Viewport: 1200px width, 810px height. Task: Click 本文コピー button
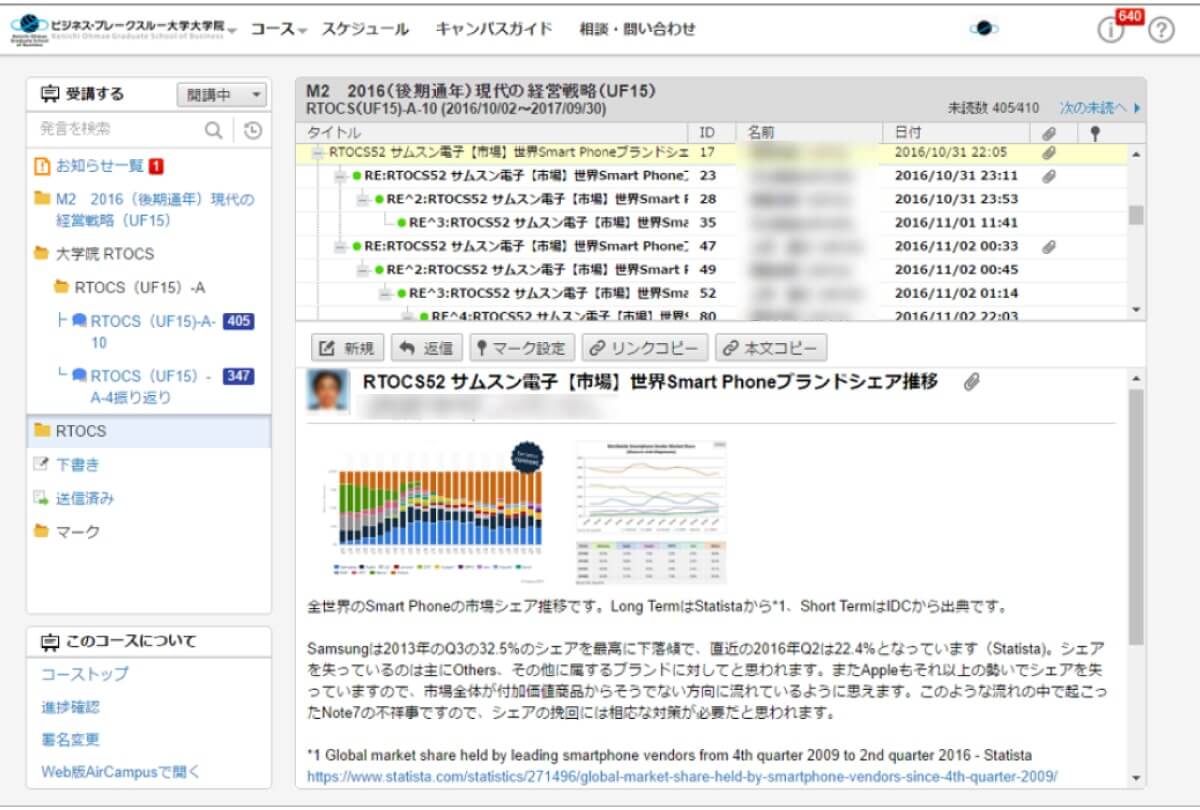point(771,348)
